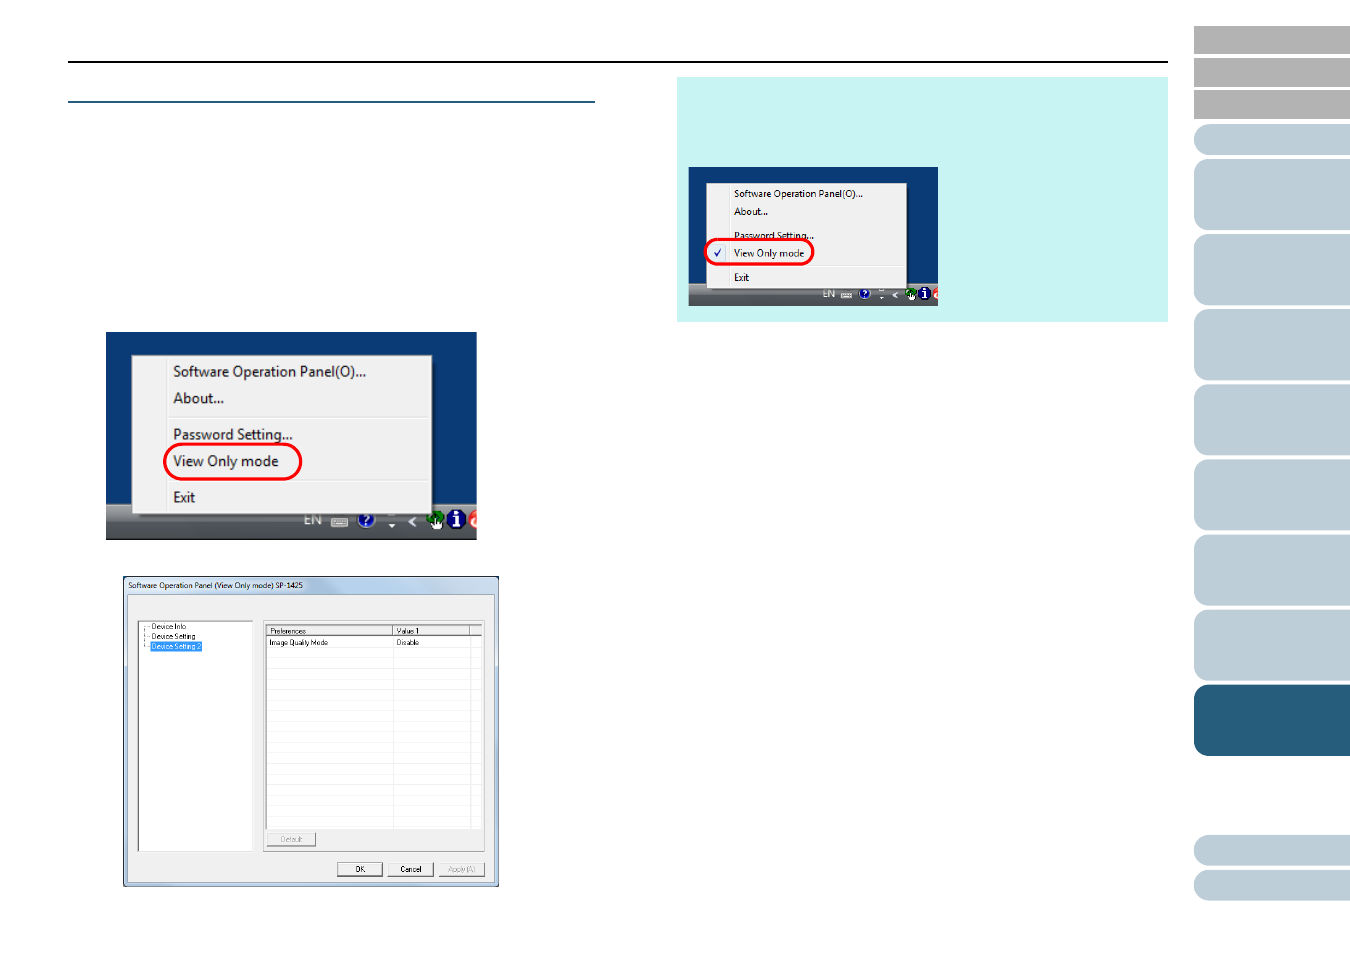The width and height of the screenshot is (1350, 954).
Task: Open the dark blue highlighted sidebar tab
Action: tap(1271, 720)
